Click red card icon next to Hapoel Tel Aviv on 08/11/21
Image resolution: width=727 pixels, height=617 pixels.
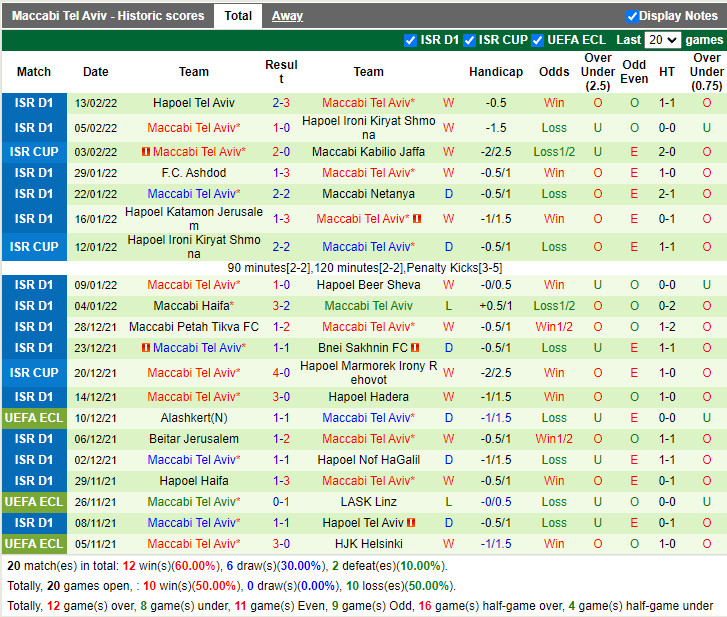(x=411, y=523)
